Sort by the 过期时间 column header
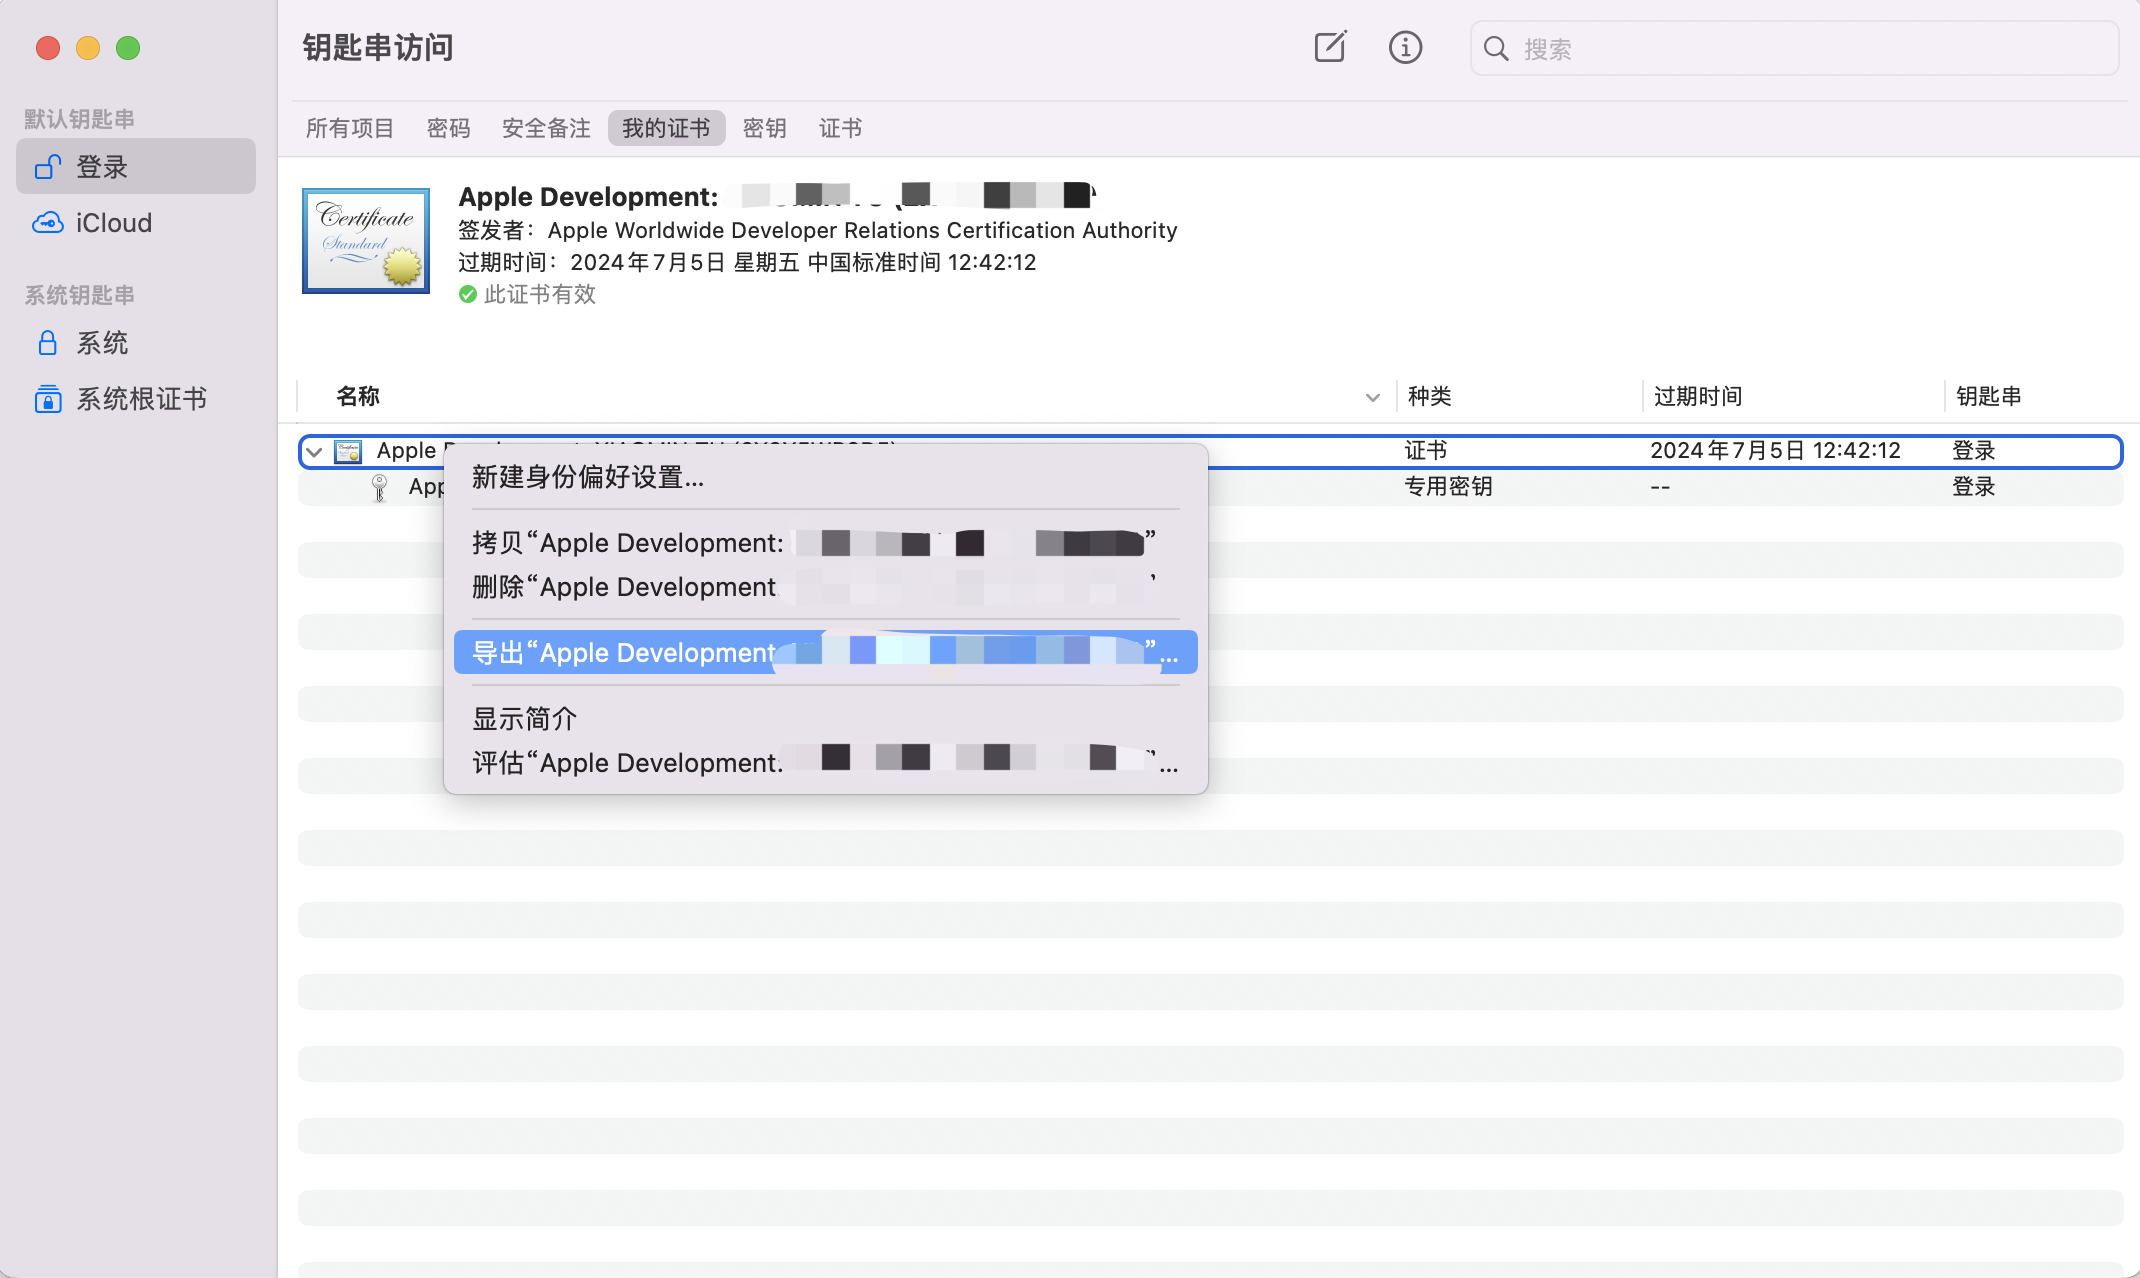Viewport: 2140px width, 1278px height. [1698, 396]
